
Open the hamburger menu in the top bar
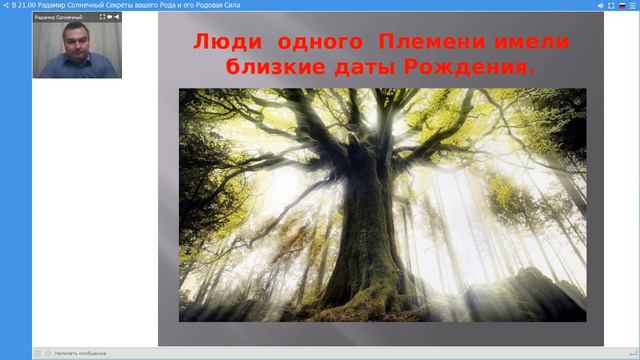coord(633,6)
